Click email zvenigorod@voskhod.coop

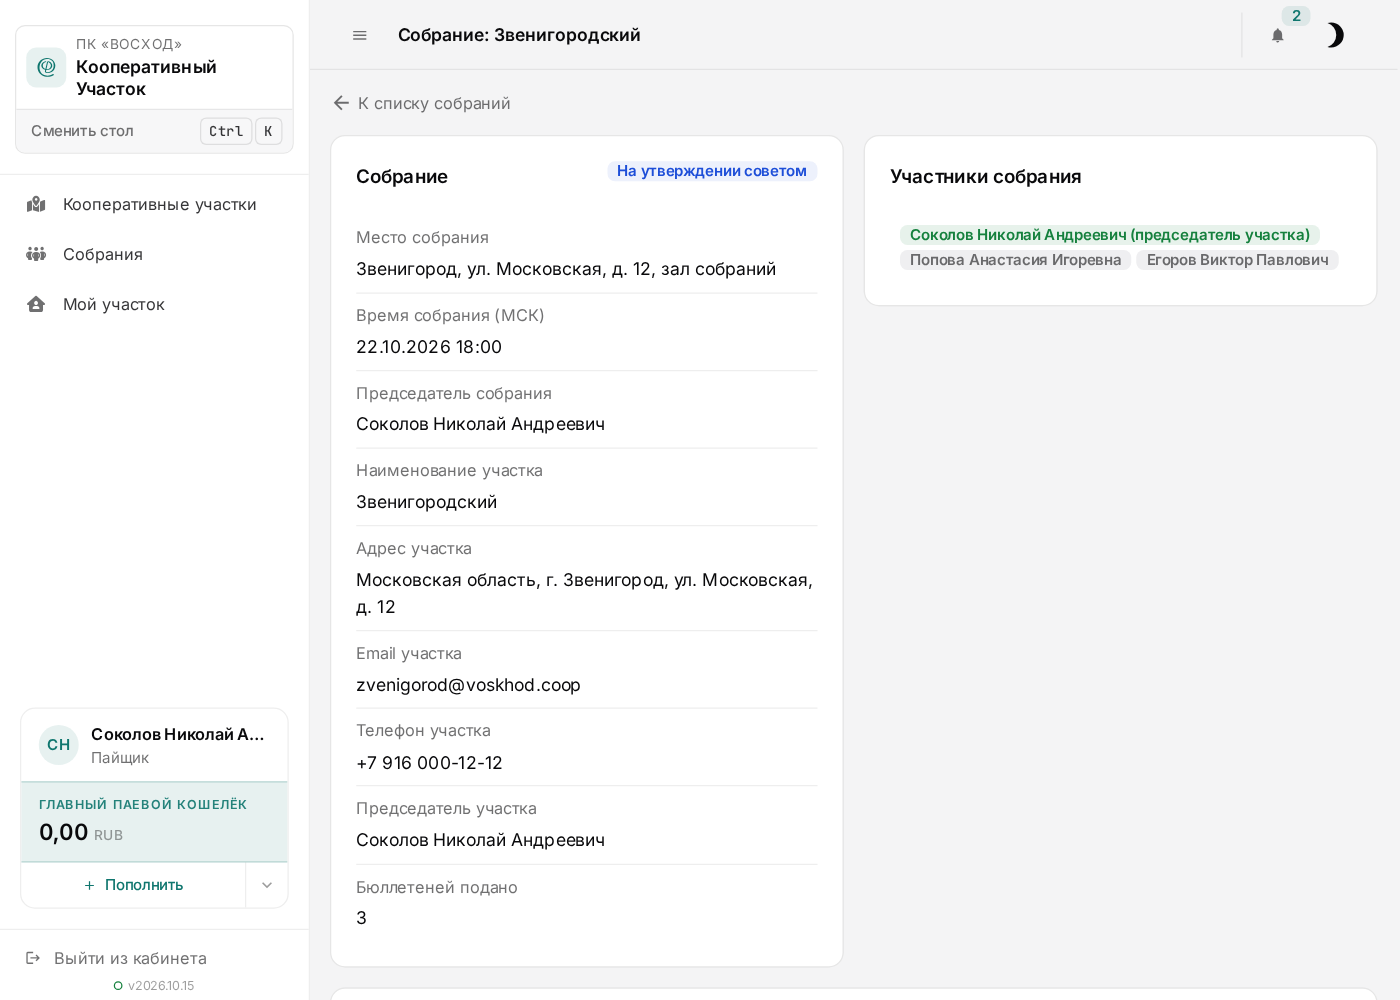(x=468, y=685)
